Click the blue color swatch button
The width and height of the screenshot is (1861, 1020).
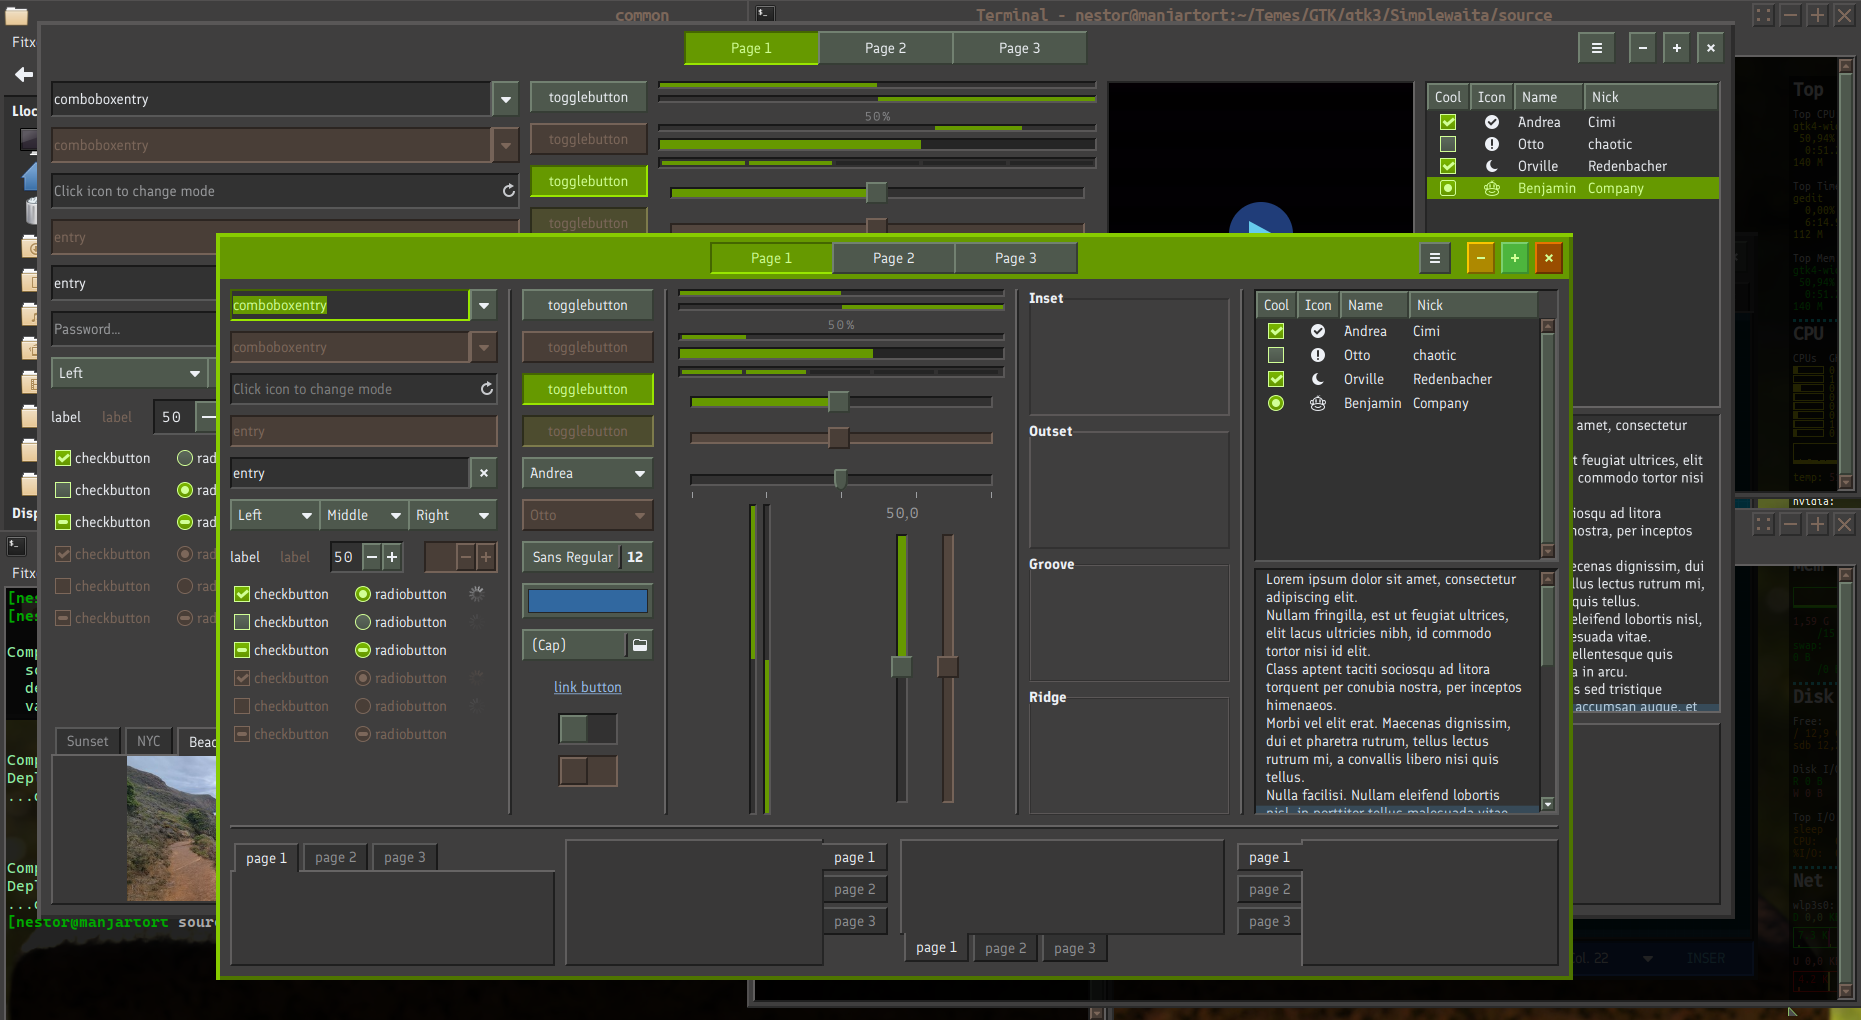(x=587, y=601)
